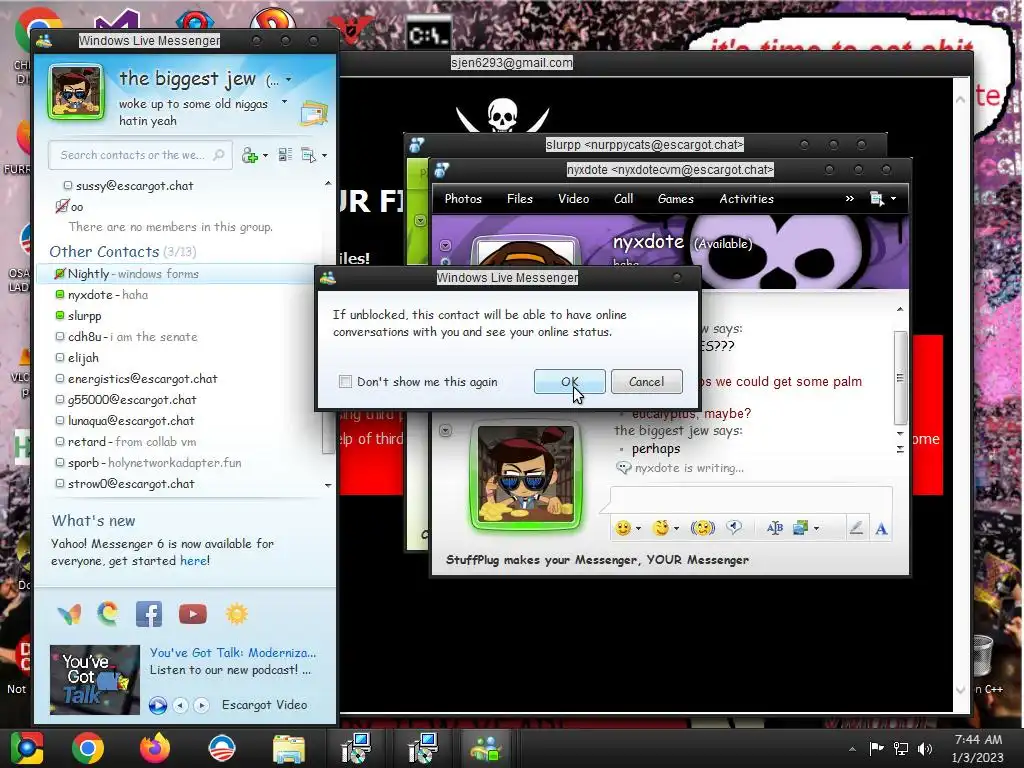
Task: Click OK in the unblock dialog
Action: (569, 381)
